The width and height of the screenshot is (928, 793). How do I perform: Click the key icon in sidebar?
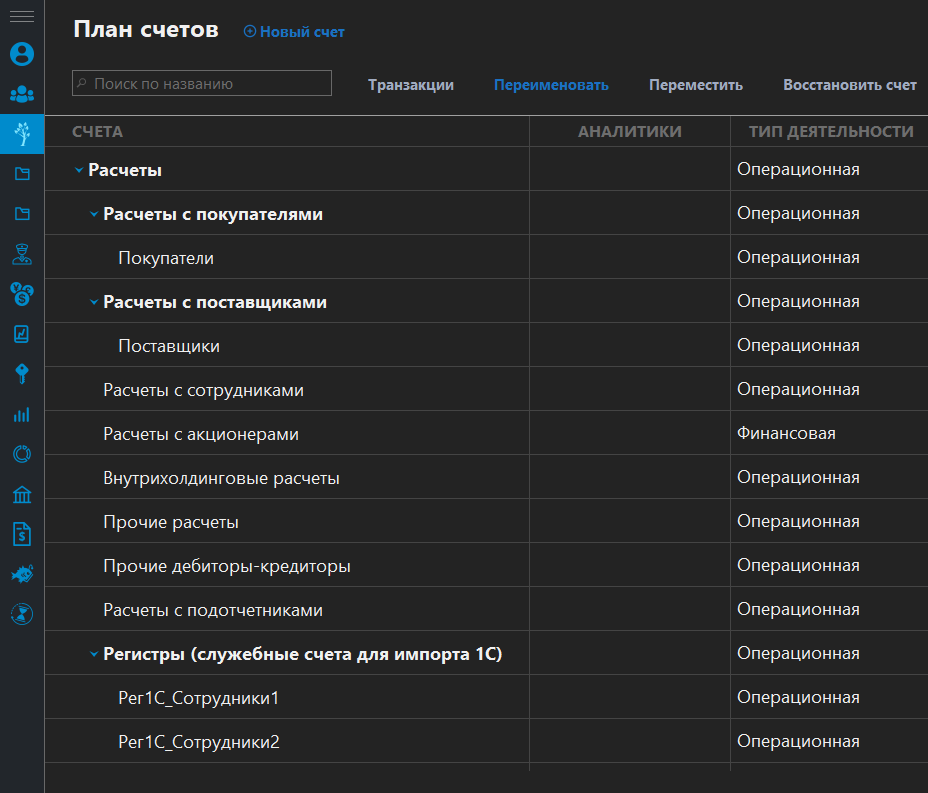coord(21,374)
